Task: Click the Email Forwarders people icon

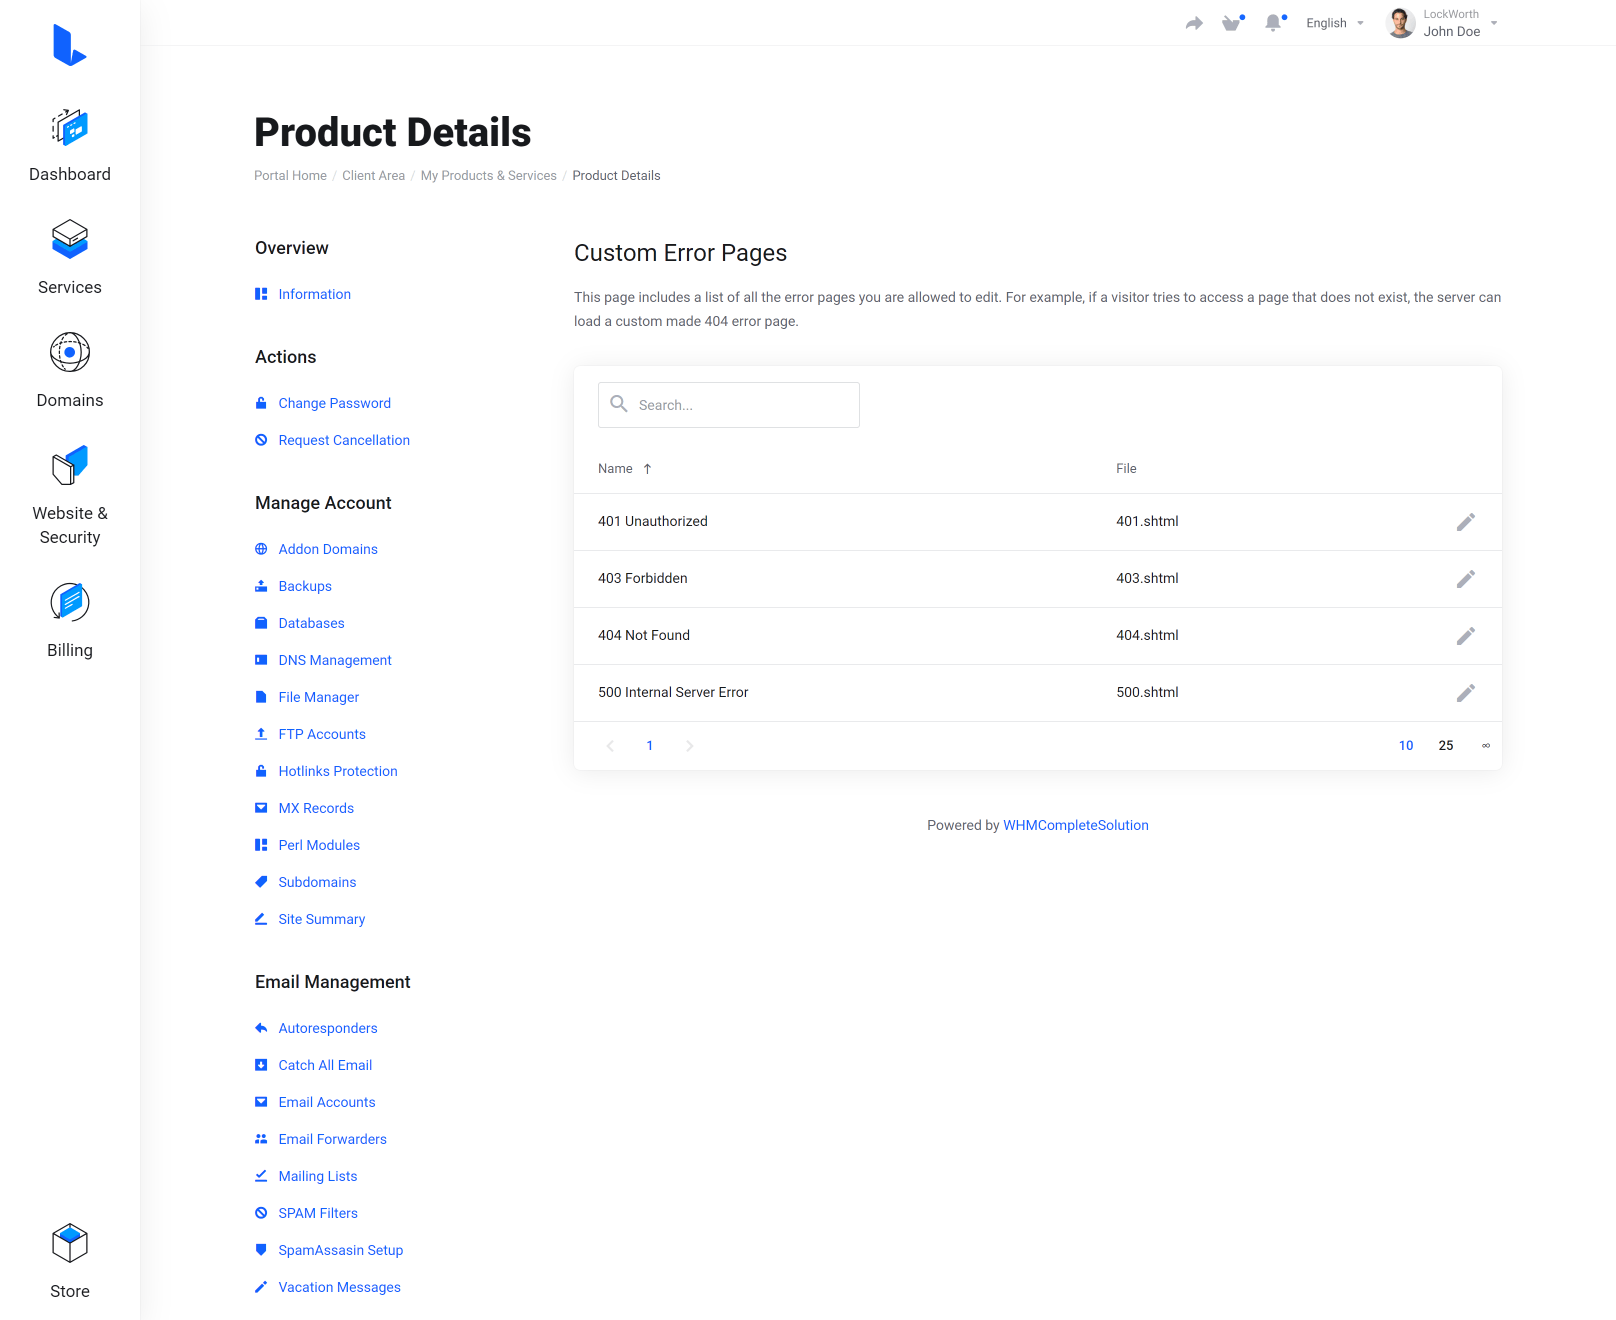Action: (261, 1139)
